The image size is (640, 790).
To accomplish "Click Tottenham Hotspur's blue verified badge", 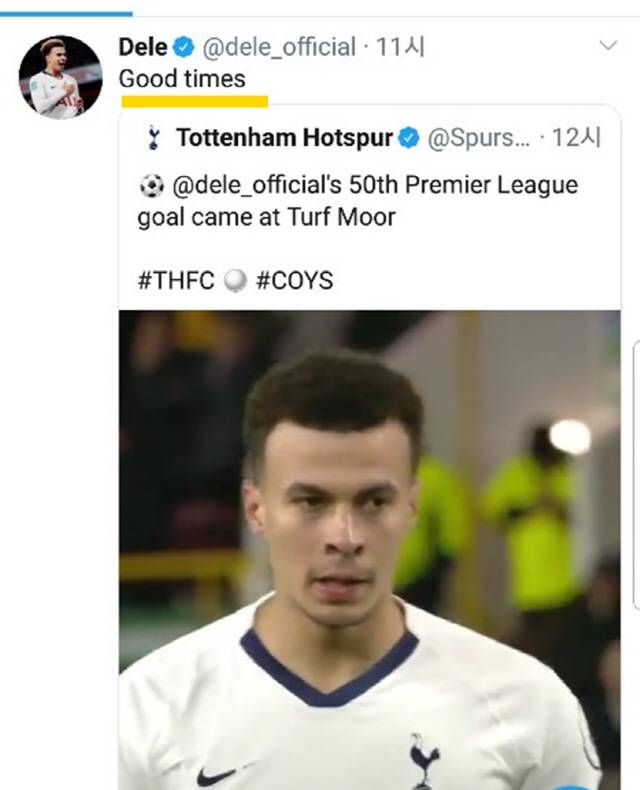I will (409, 138).
